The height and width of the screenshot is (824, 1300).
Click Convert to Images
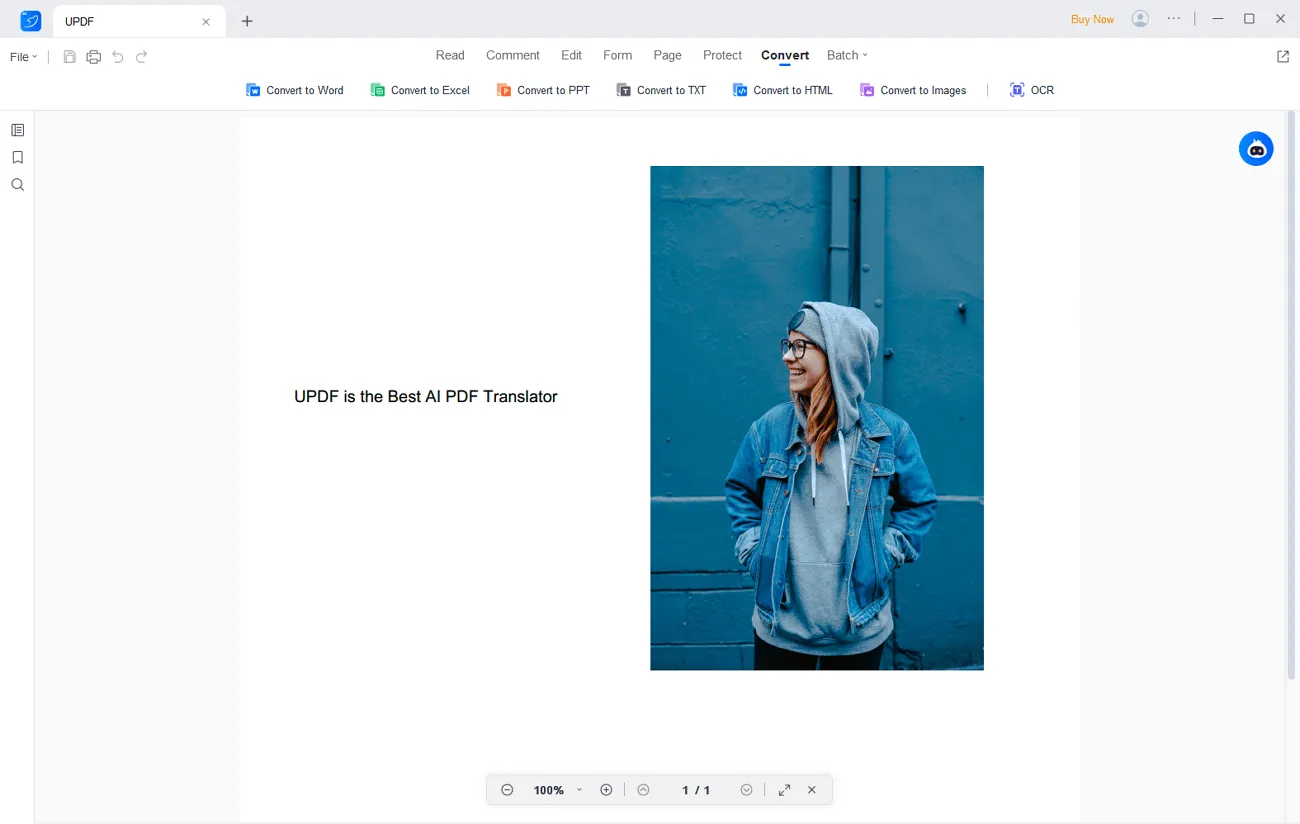[913, 90]
